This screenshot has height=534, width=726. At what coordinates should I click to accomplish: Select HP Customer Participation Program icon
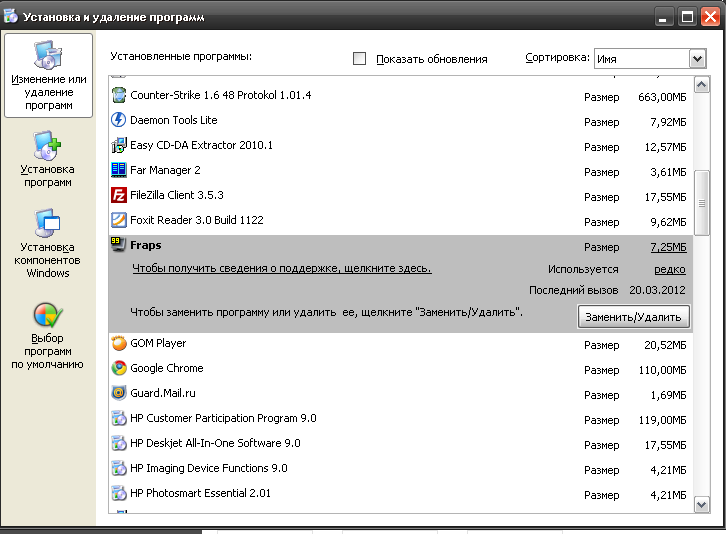119,418
